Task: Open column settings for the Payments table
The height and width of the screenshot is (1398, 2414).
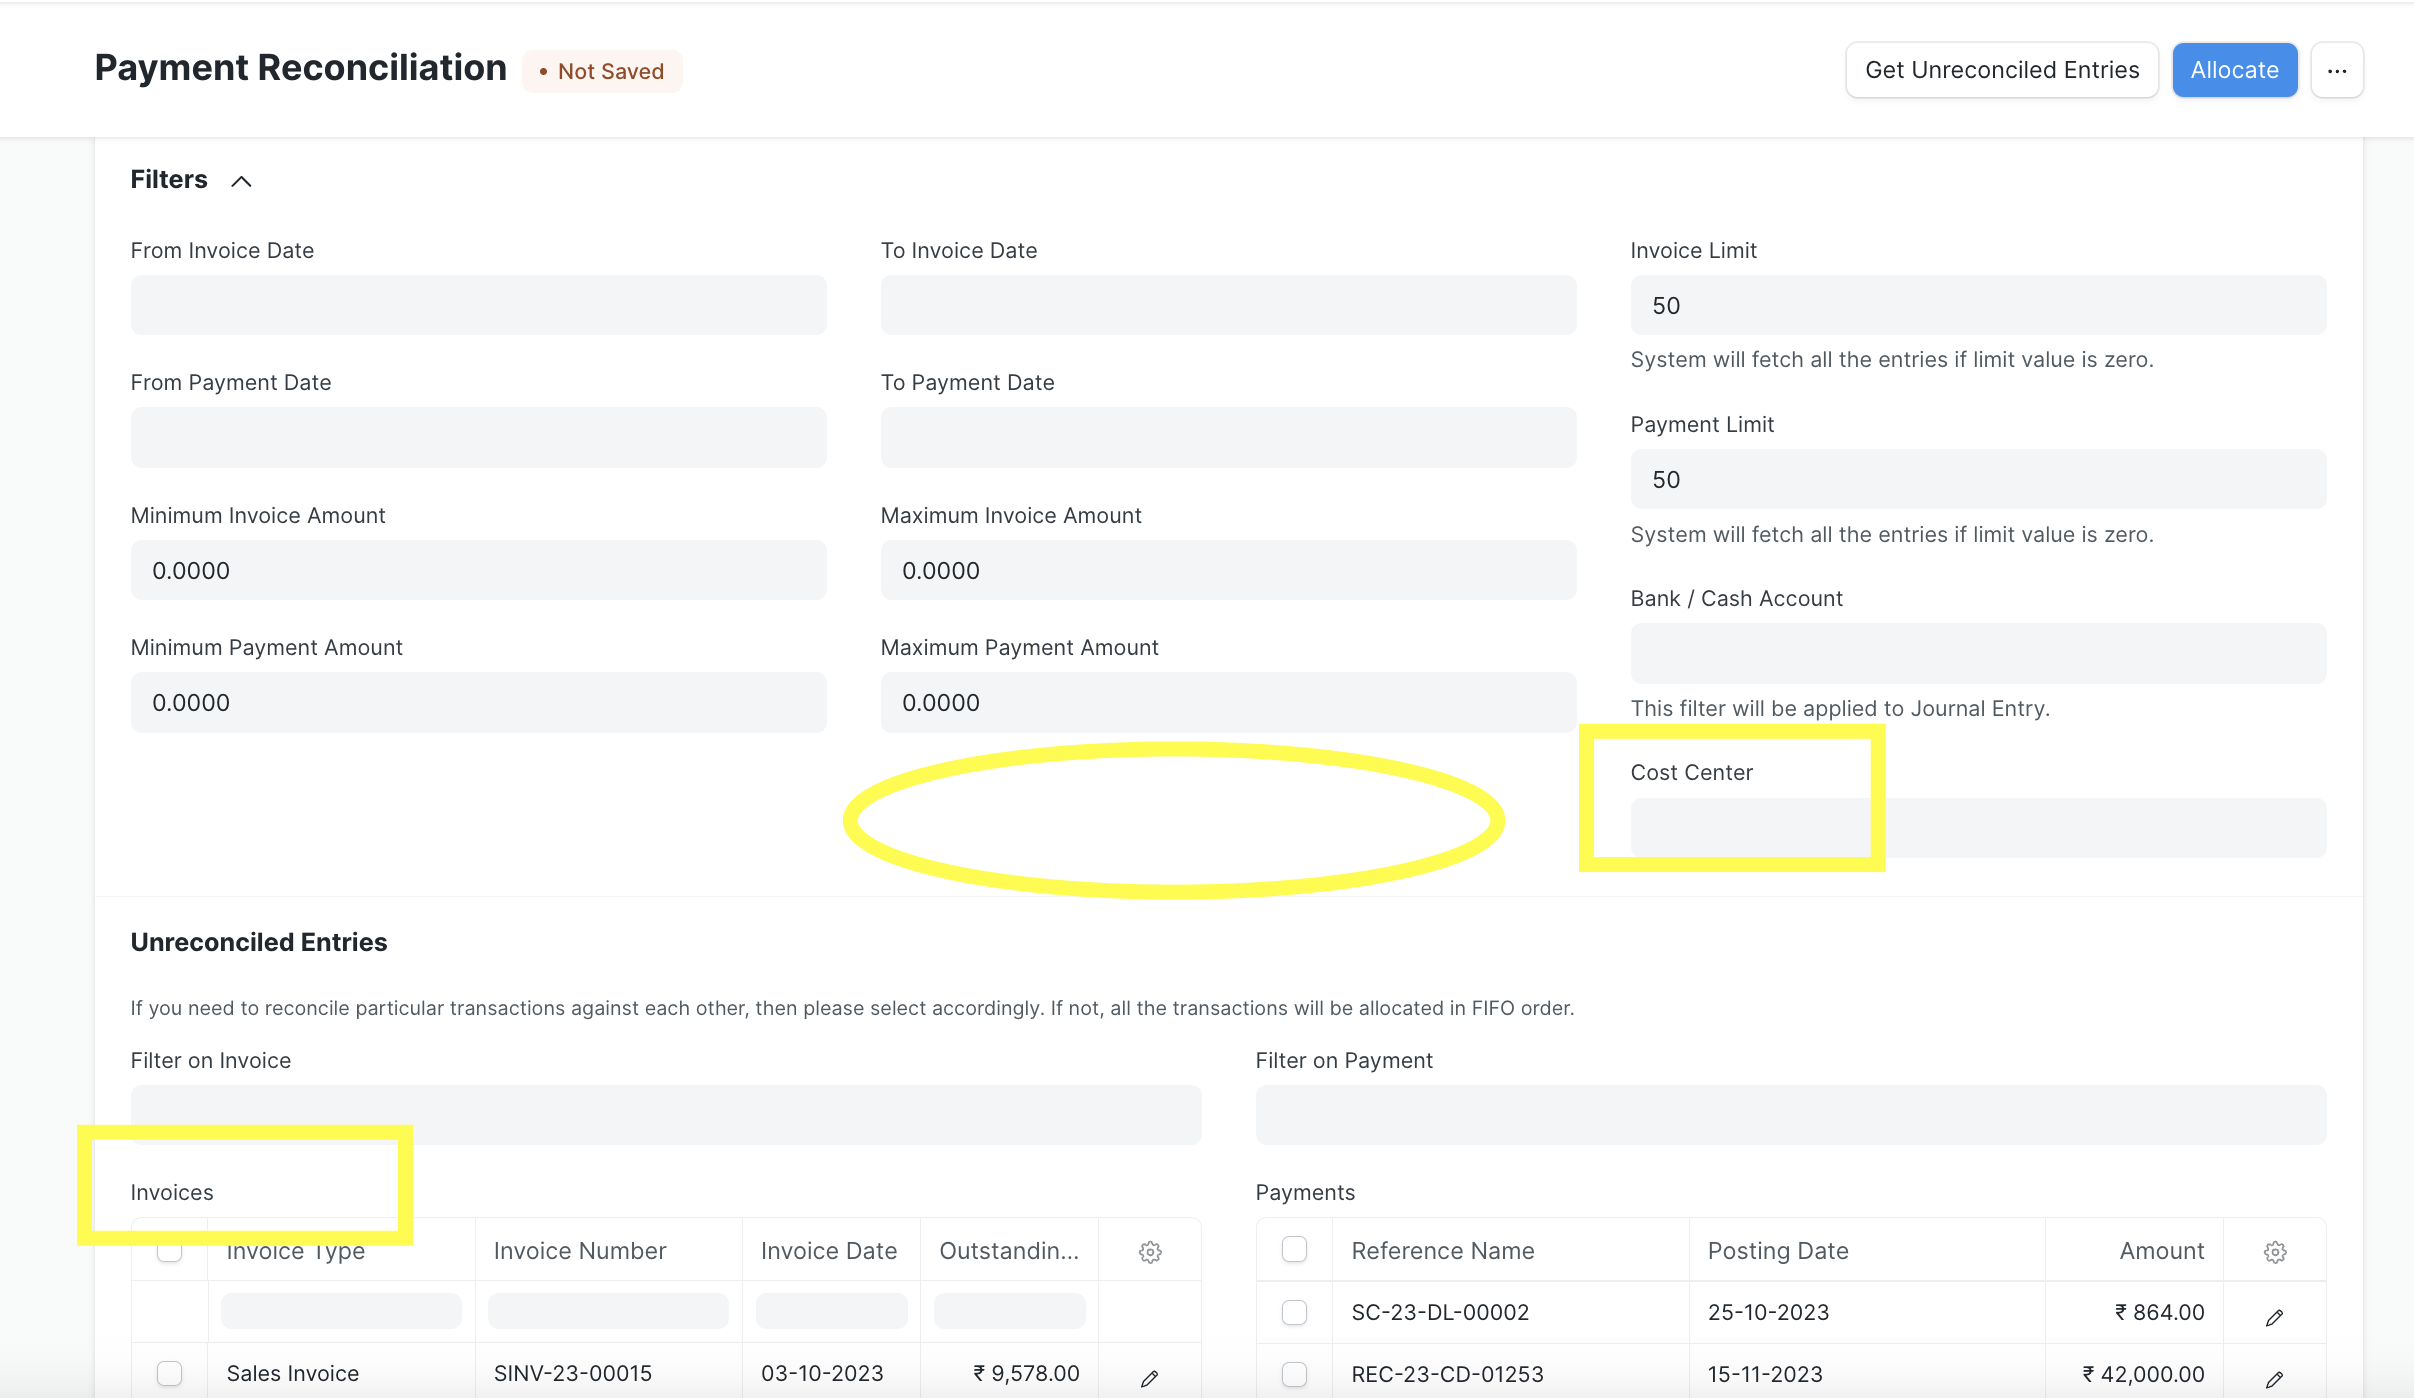Action: 2276,1251
